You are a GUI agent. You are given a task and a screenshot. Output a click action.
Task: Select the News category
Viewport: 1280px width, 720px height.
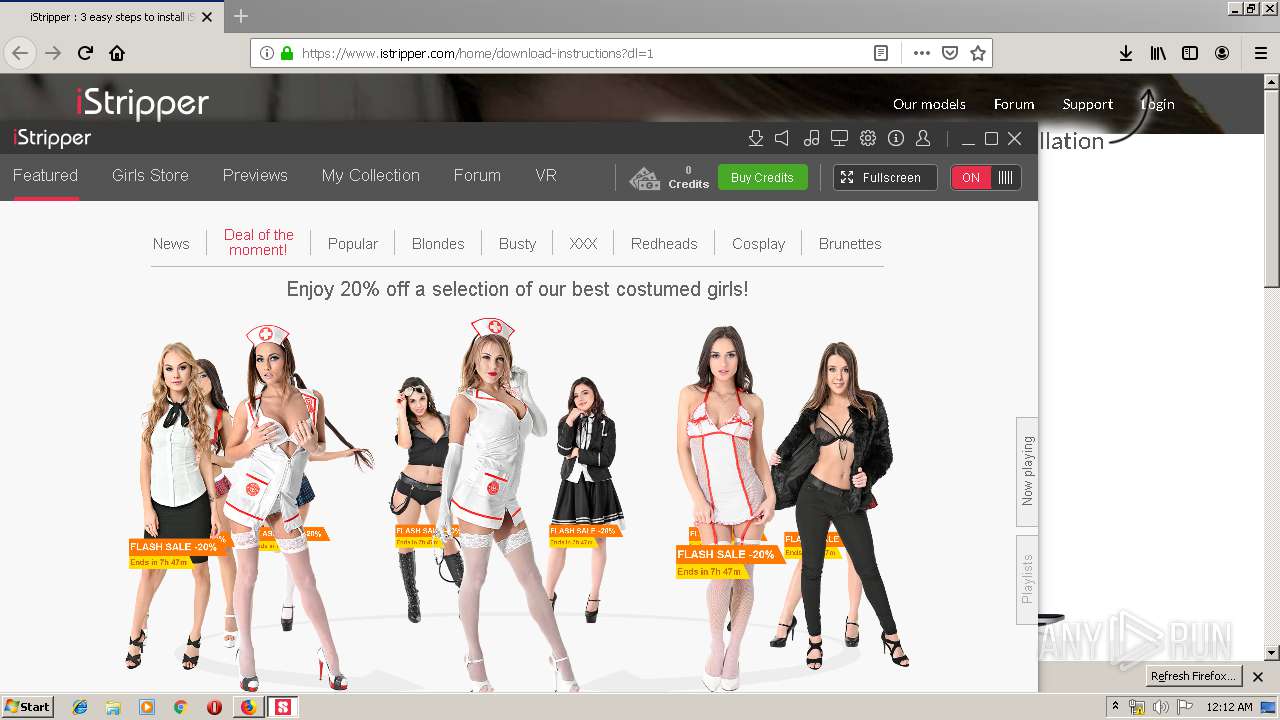171,243
